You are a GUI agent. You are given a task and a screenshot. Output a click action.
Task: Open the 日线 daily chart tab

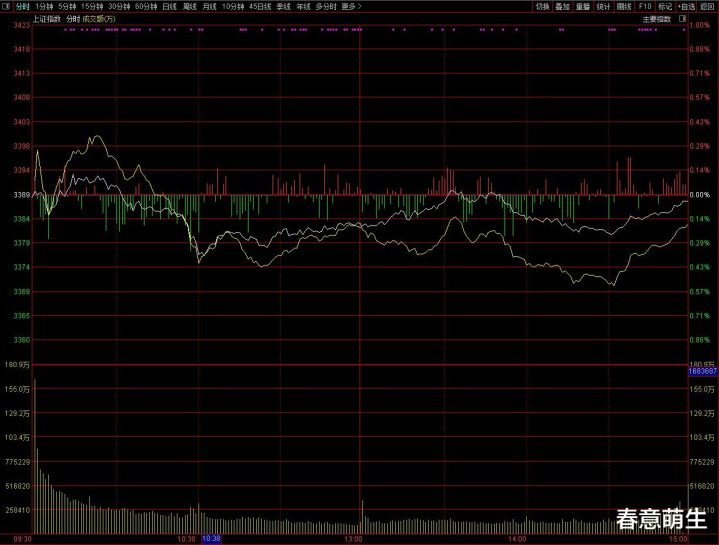tap(170, 6)
